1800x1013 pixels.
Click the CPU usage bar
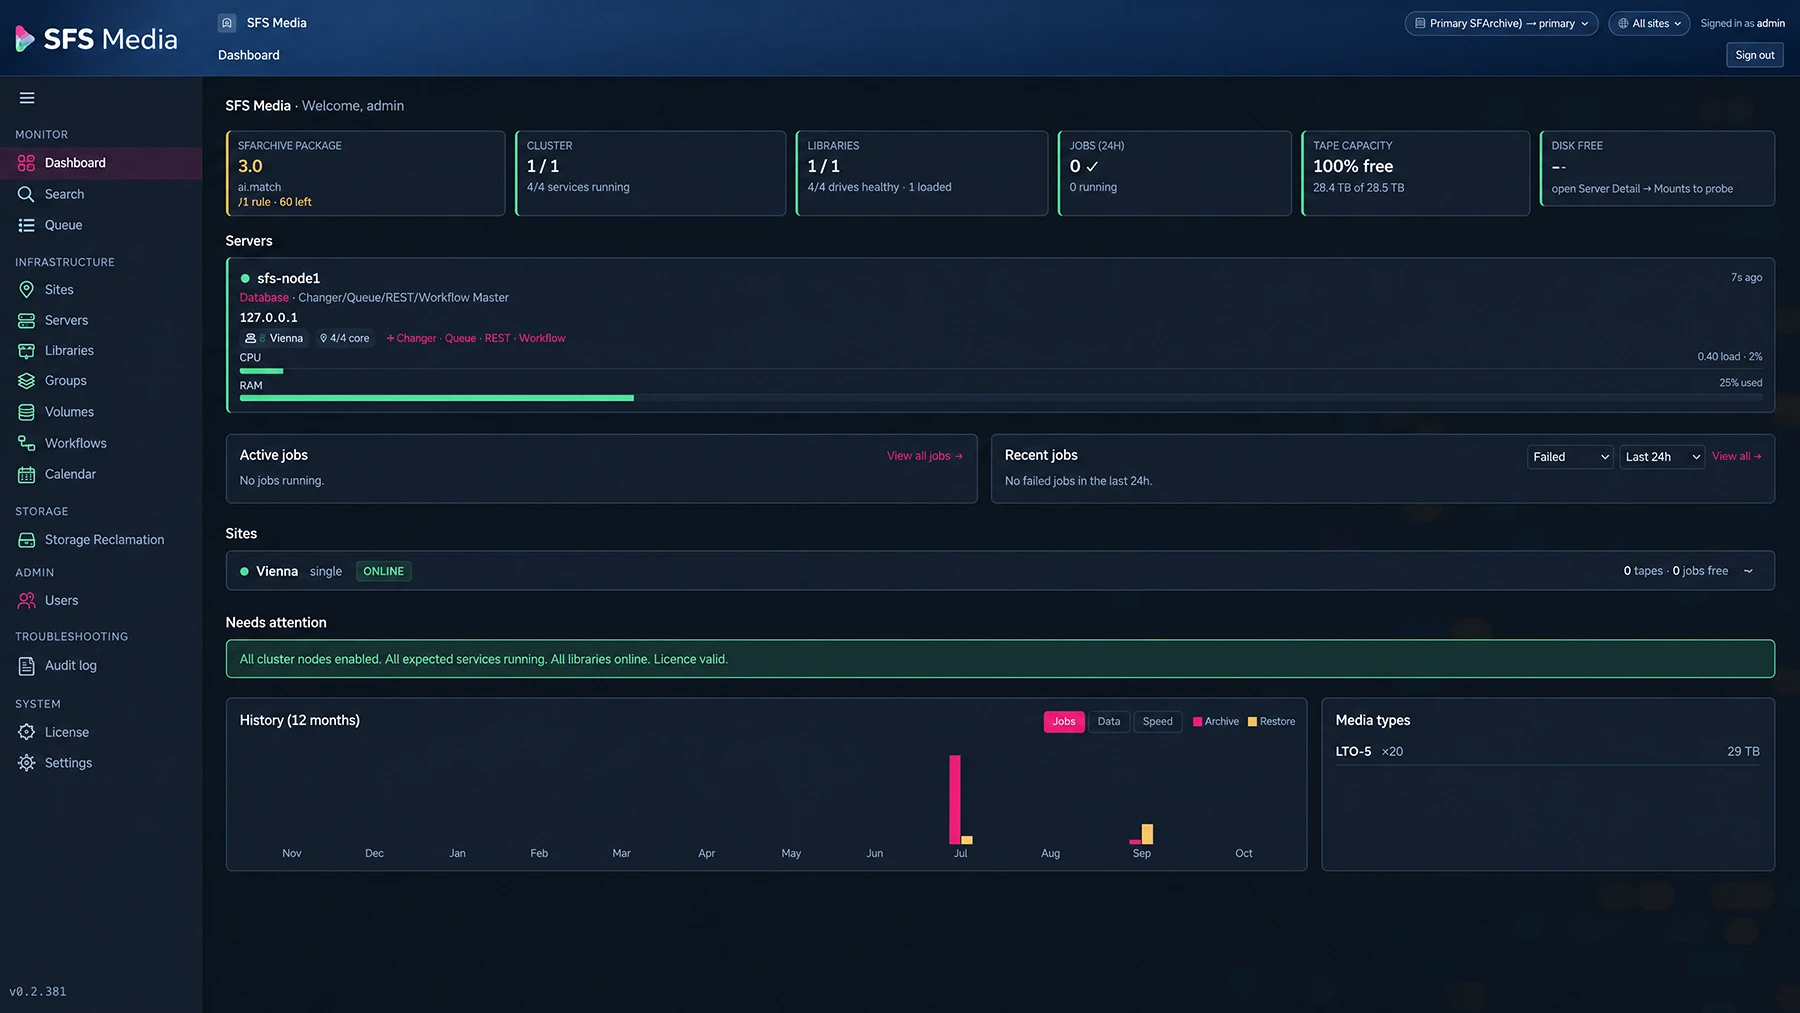point(1001,371)
